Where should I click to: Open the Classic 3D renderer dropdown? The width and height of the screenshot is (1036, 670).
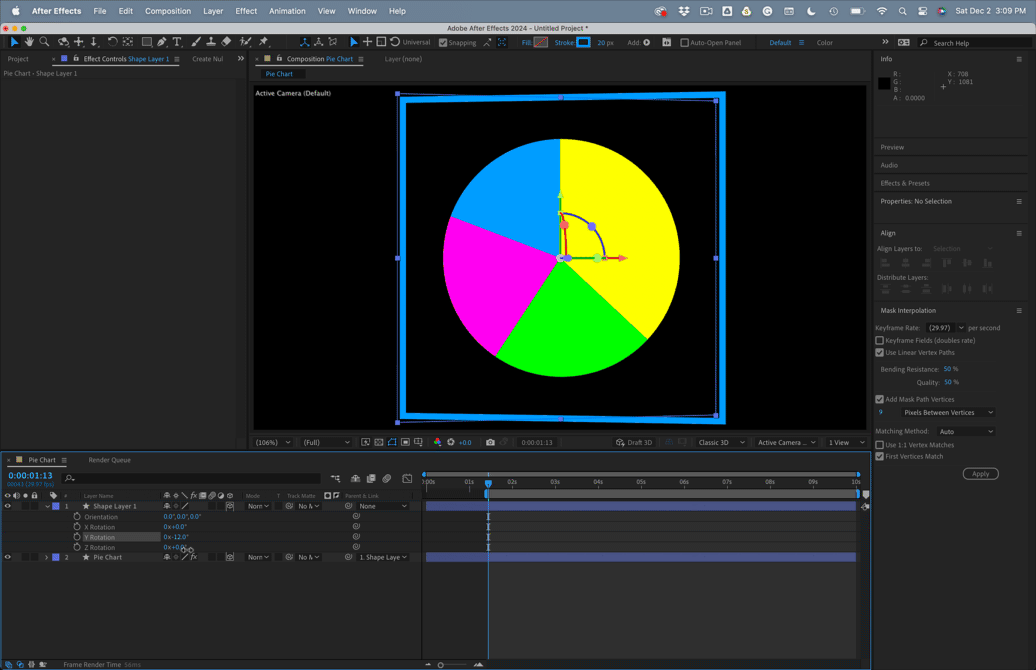pyautogui.click(x=721, y=443)
